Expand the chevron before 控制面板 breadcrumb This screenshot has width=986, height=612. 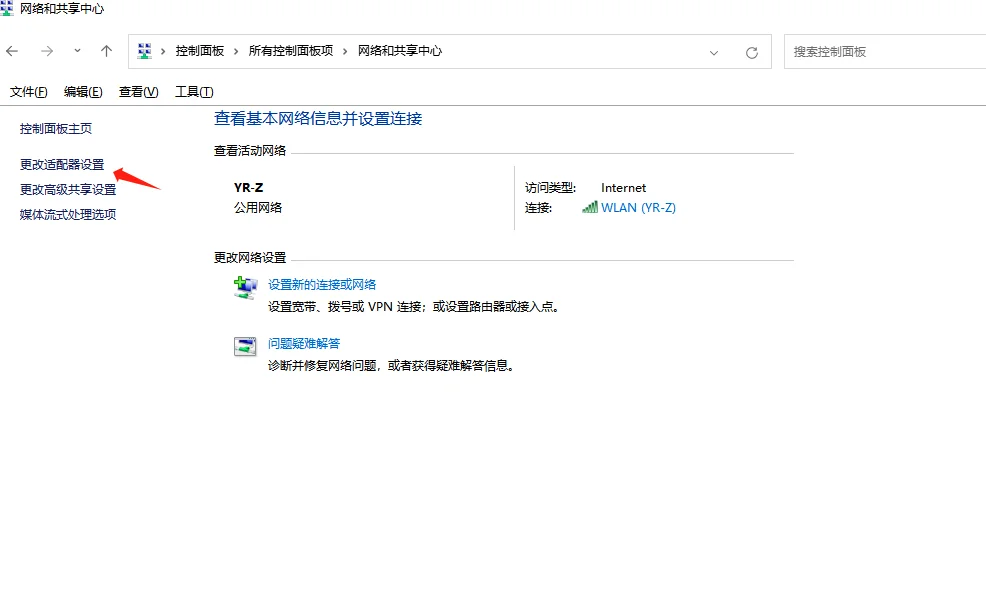[x=163, y=52]
